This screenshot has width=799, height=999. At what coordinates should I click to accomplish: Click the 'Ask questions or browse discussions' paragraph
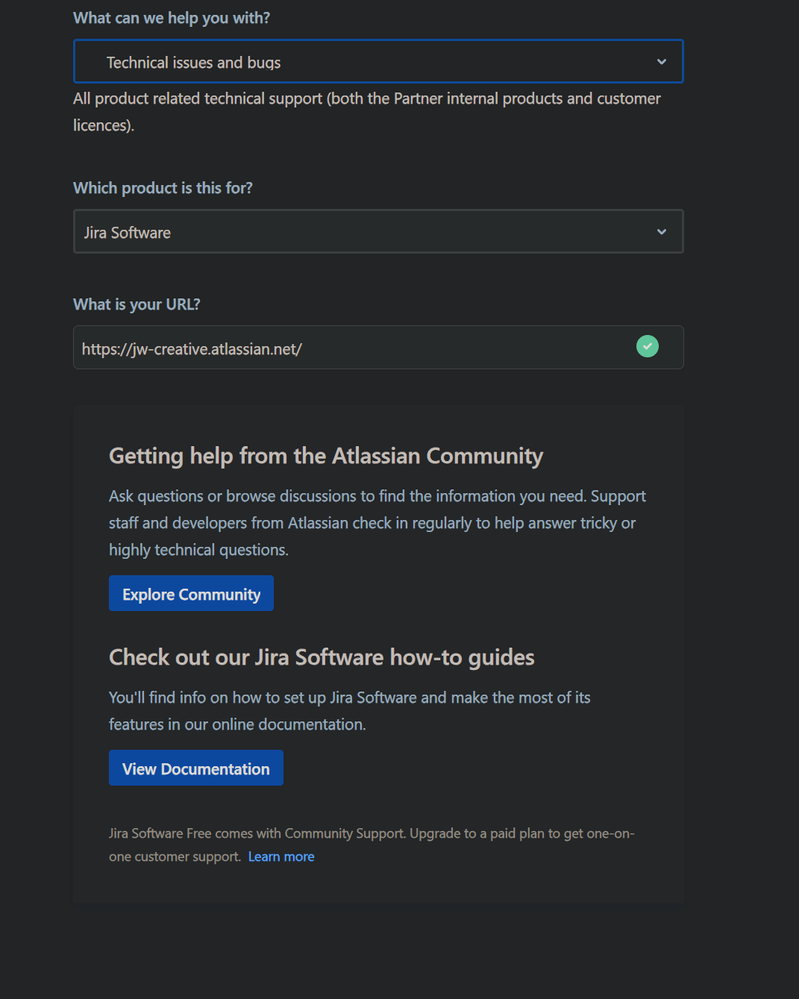coord(377,523)
